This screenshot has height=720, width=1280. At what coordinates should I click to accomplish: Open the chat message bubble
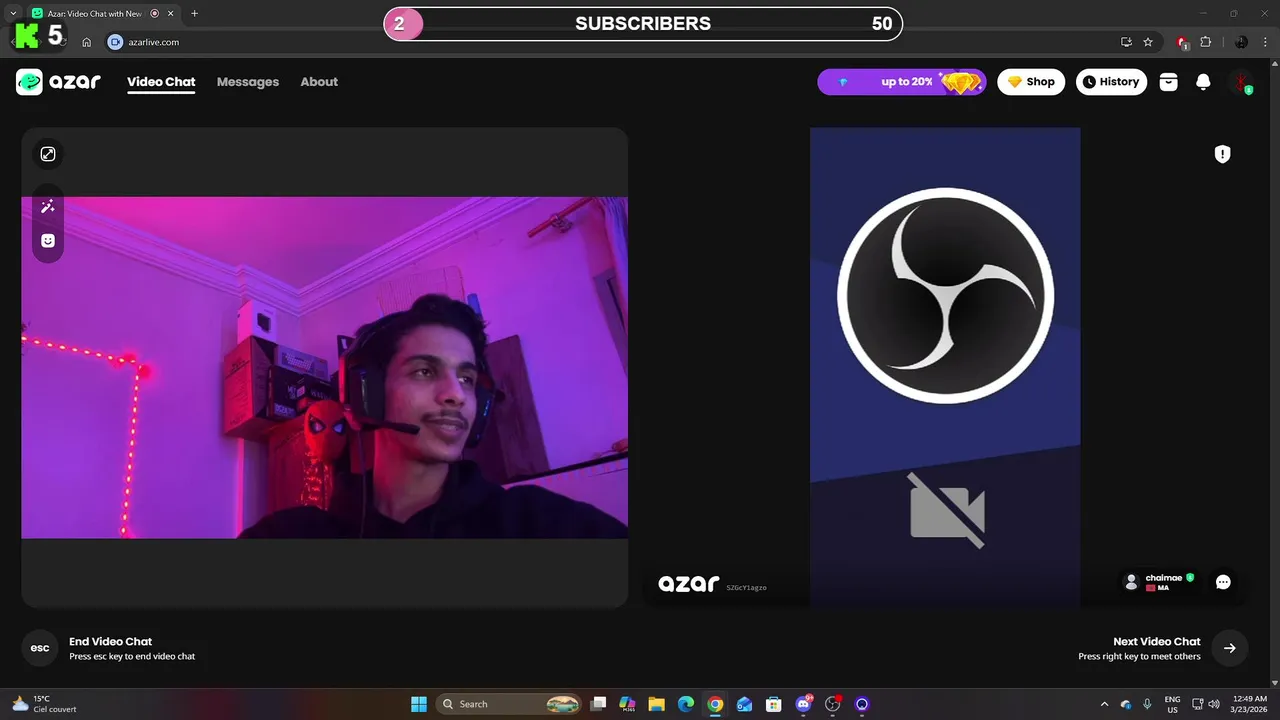(x=1223, y=582)
